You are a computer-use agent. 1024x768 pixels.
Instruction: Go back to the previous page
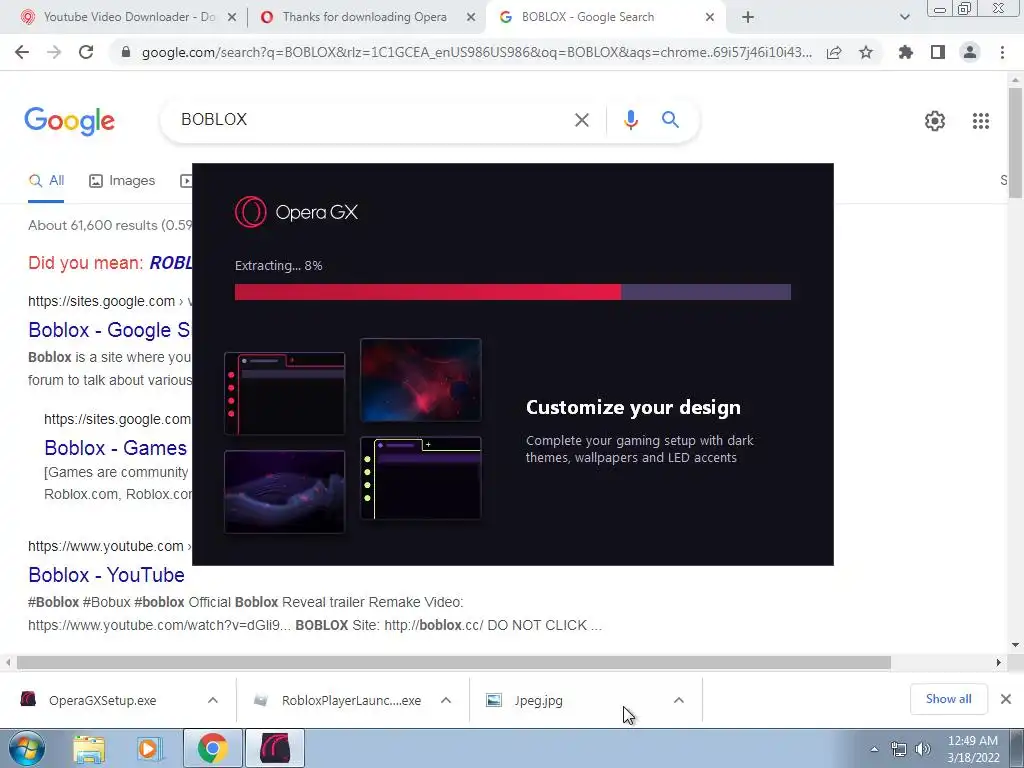pos(22,52)
